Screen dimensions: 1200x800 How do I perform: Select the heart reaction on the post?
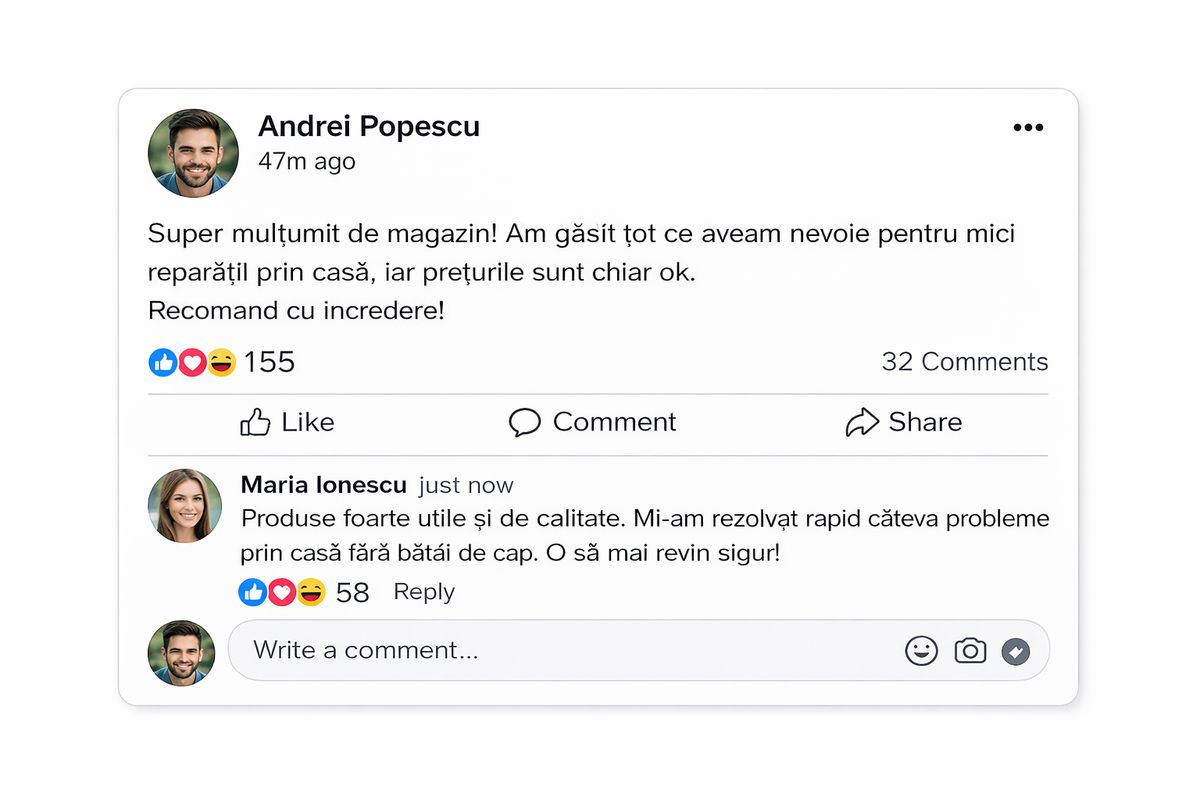pos(192,362)
